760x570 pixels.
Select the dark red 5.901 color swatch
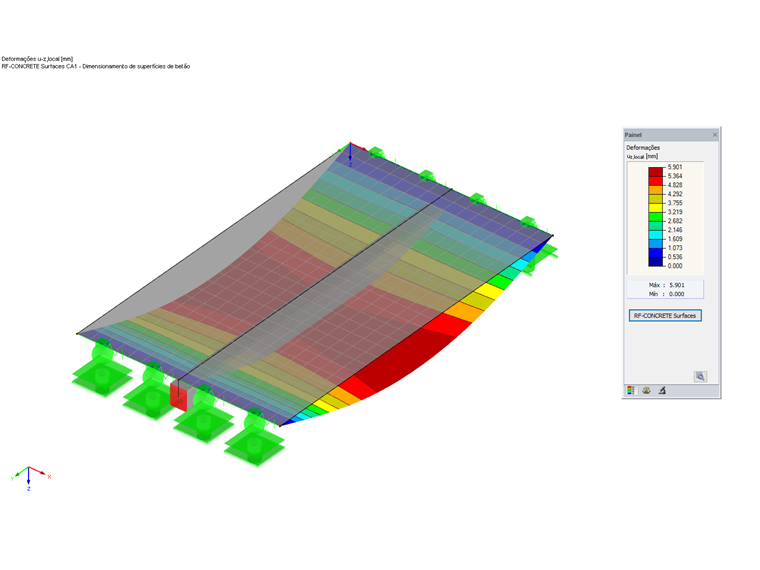[656, 172]
